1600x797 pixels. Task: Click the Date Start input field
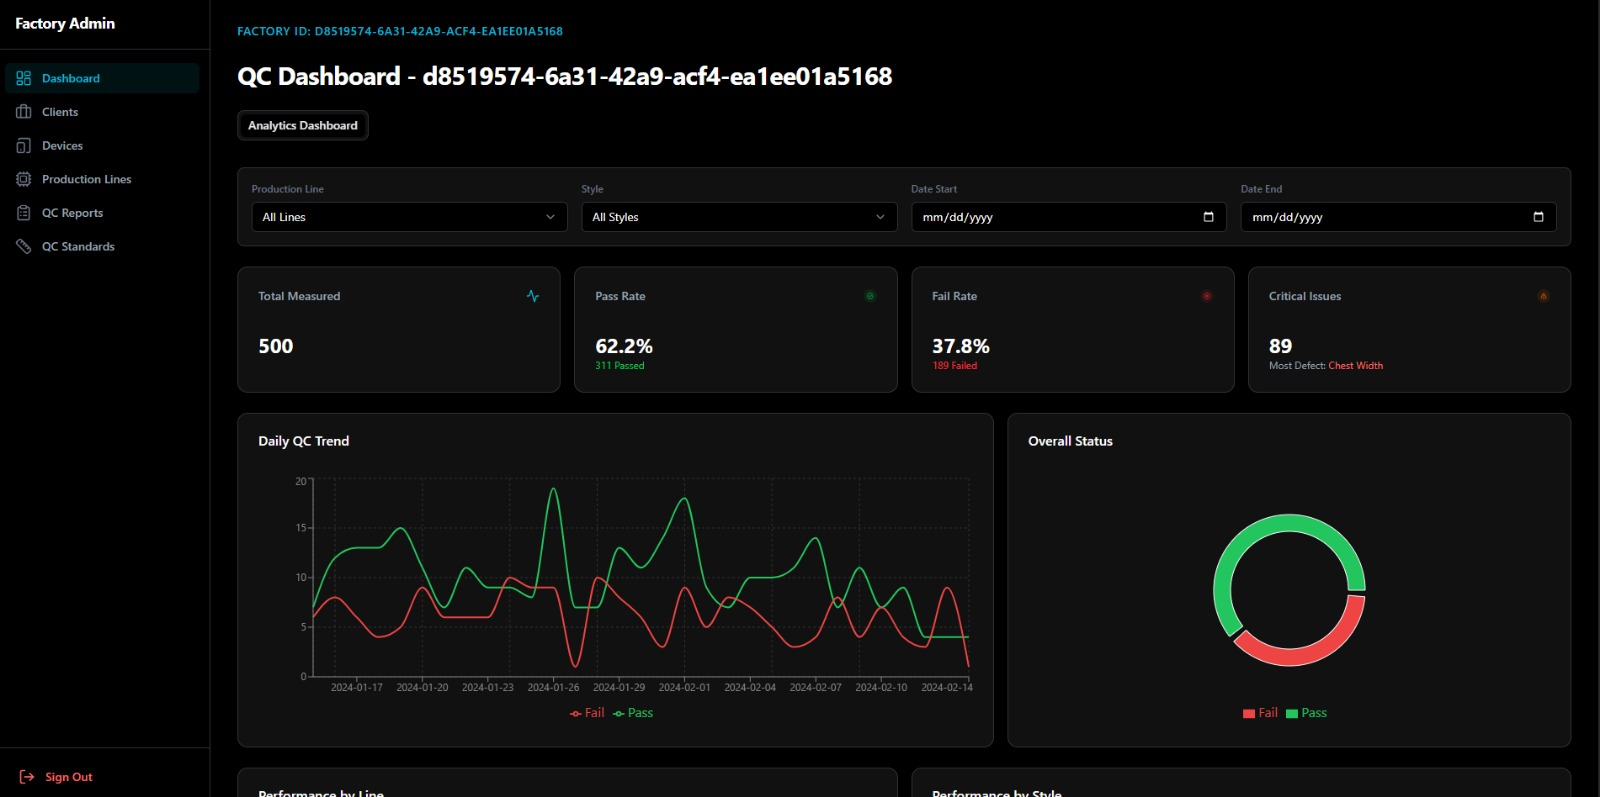coord(1069,217)
